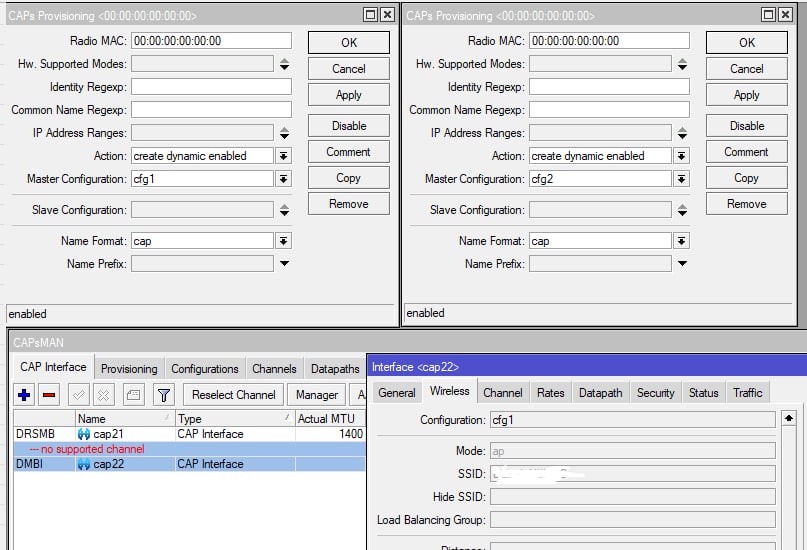Click OK in right provisioning window
Screen dimensions: 807x550
pos(747,43)
